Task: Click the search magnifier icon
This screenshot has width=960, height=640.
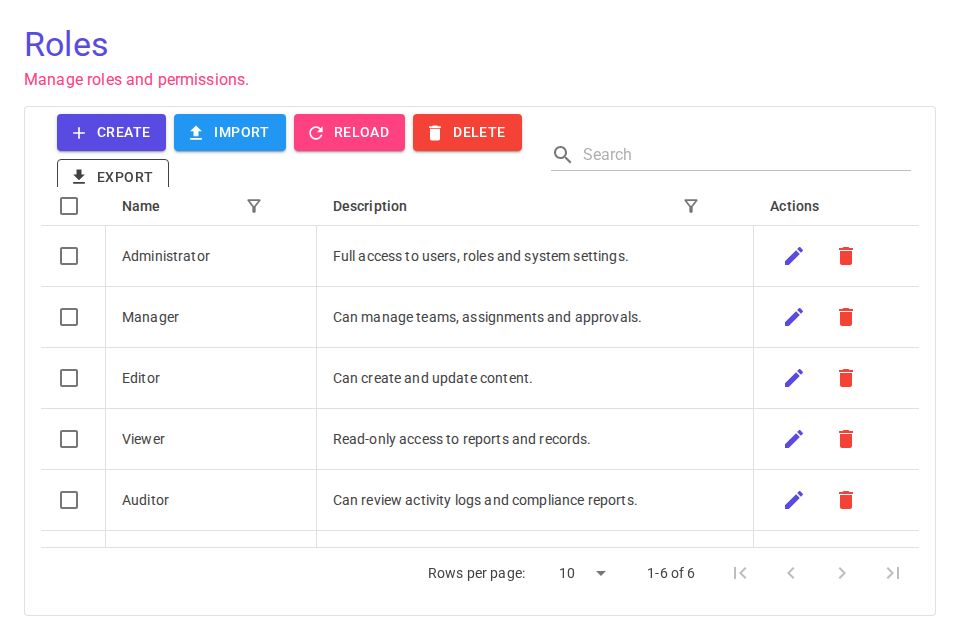Action: pyautogui.click(x=562, y=155)
